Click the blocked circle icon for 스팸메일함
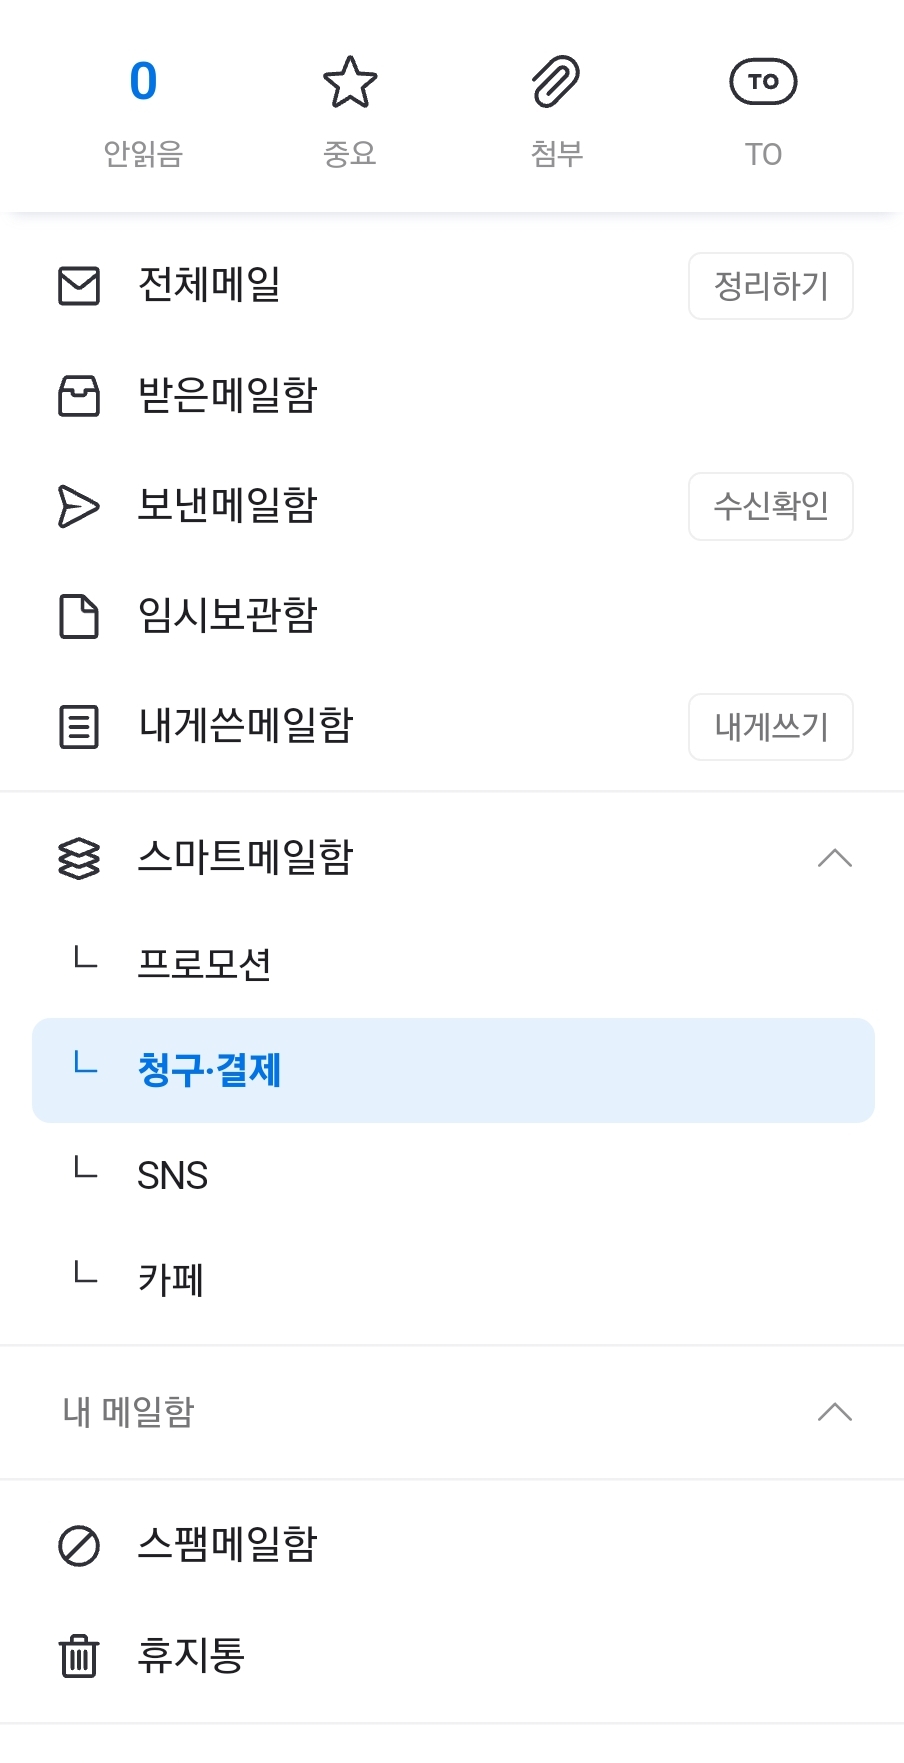 click(79, 1546)
